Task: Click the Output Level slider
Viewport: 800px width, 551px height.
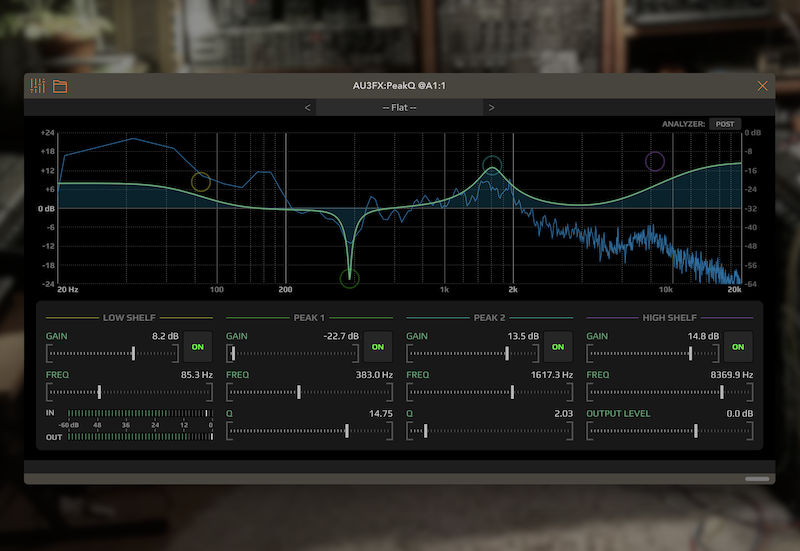Action: tap(669, 431)
